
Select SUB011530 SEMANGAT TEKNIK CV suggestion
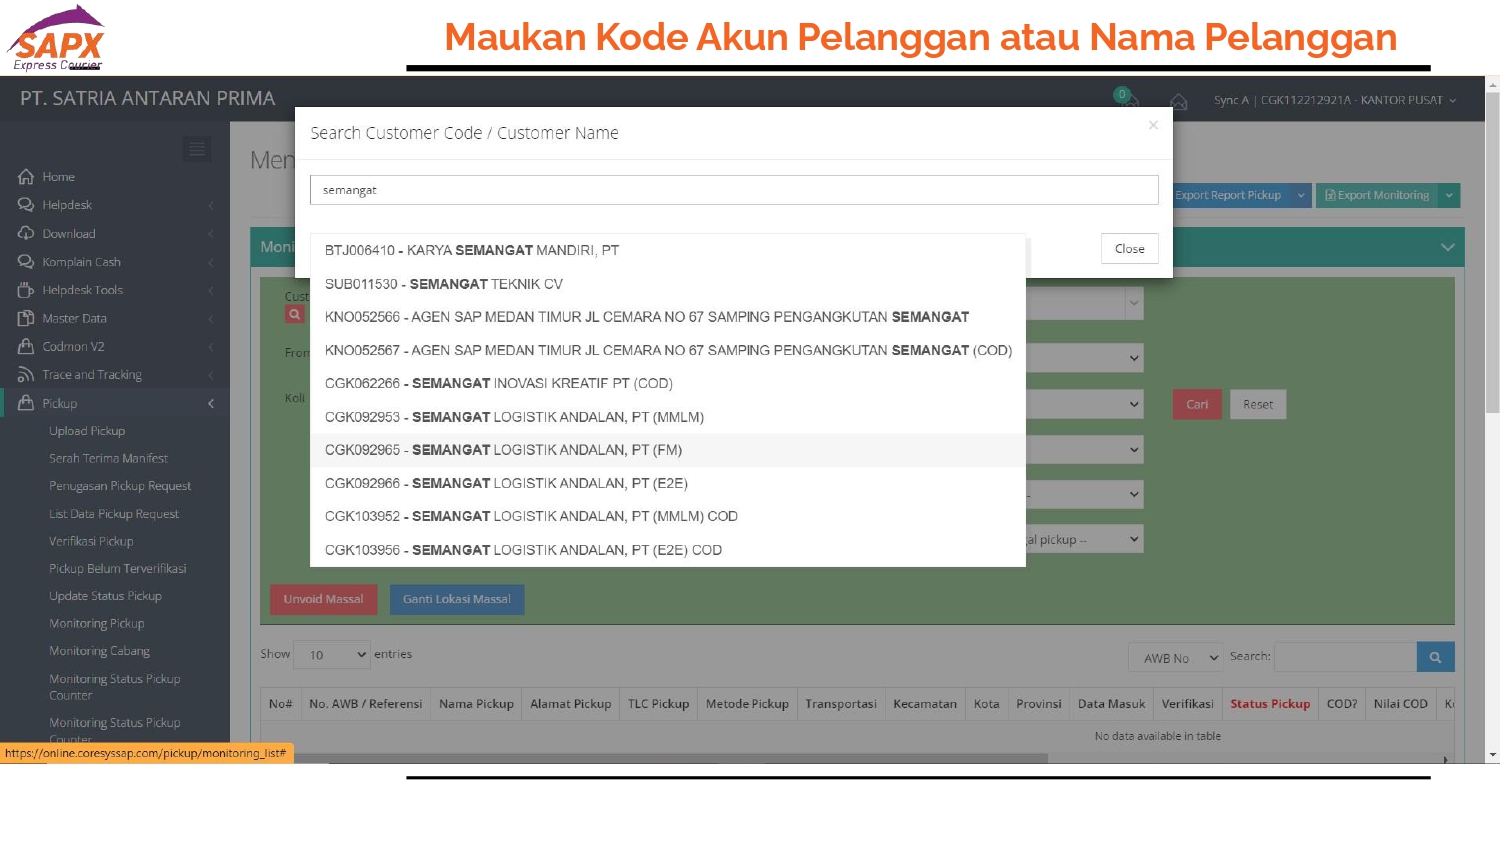[668, 284]
